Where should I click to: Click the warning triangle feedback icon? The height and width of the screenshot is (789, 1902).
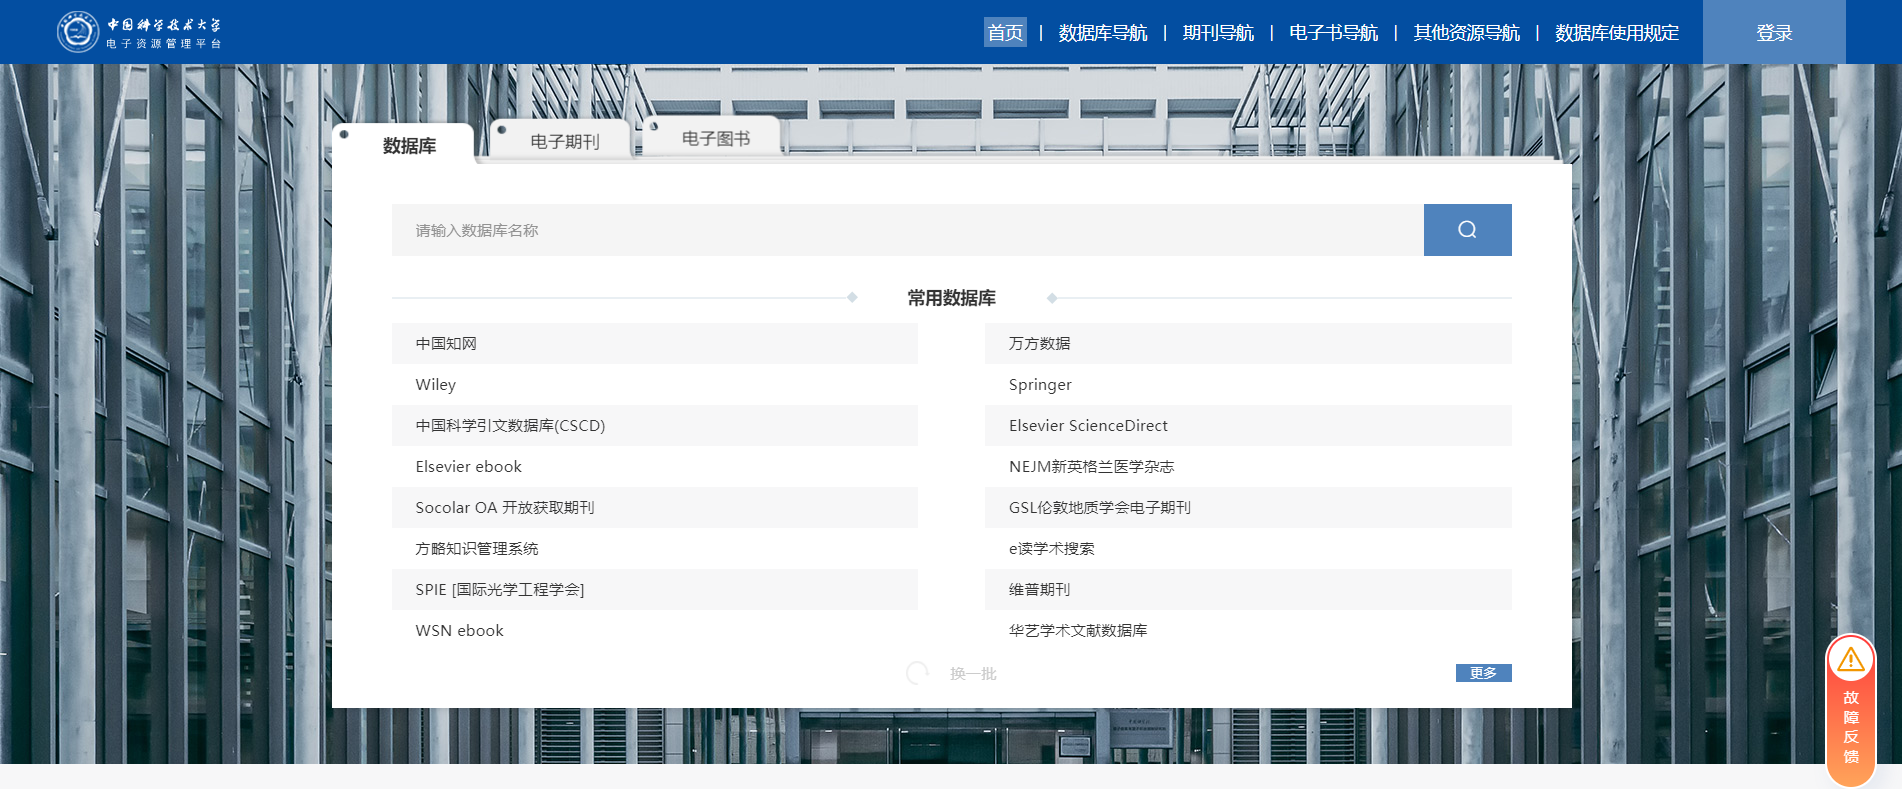click(x=1850, y=660)
